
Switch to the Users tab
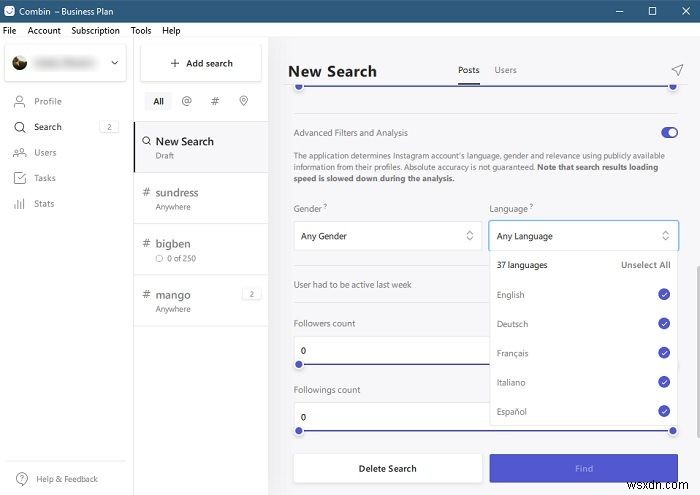point(505,70)
